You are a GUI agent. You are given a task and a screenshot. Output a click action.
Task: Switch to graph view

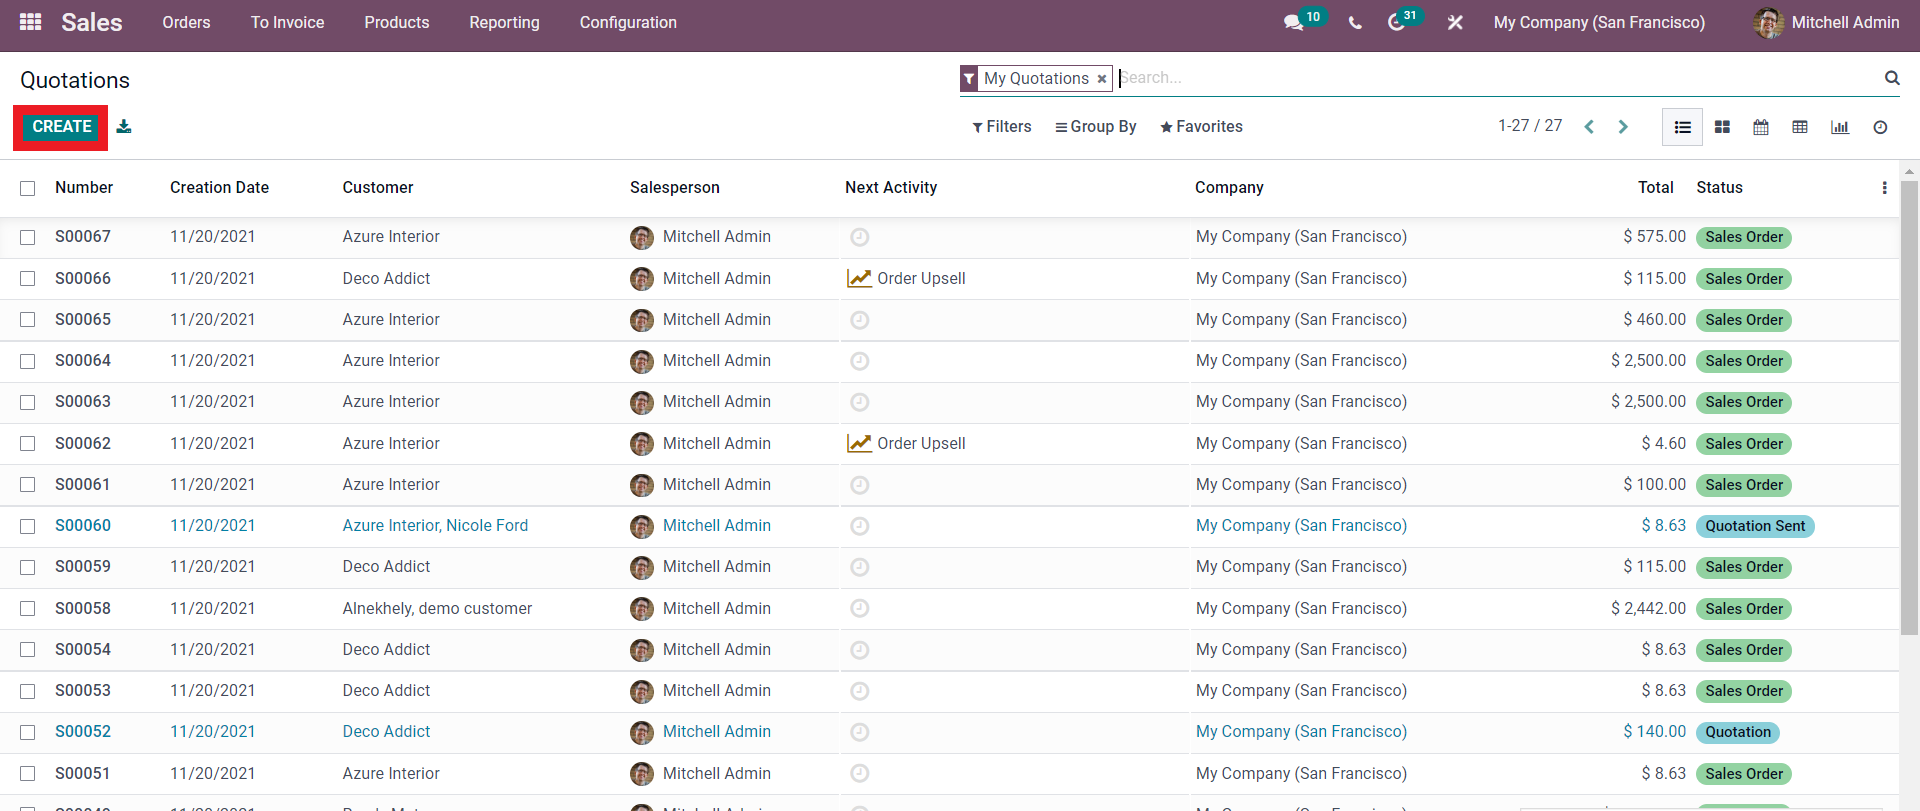click(x=1840, y=127)
